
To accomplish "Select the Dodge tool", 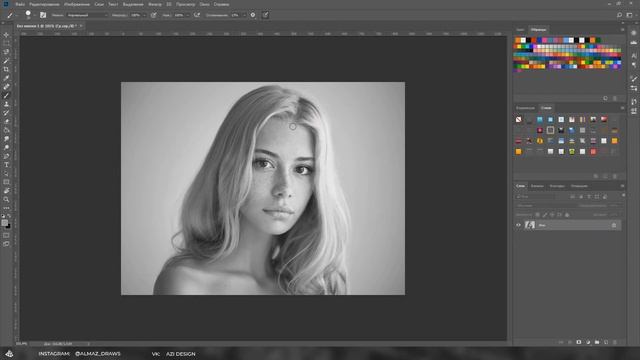I will [x=6, y=147].
